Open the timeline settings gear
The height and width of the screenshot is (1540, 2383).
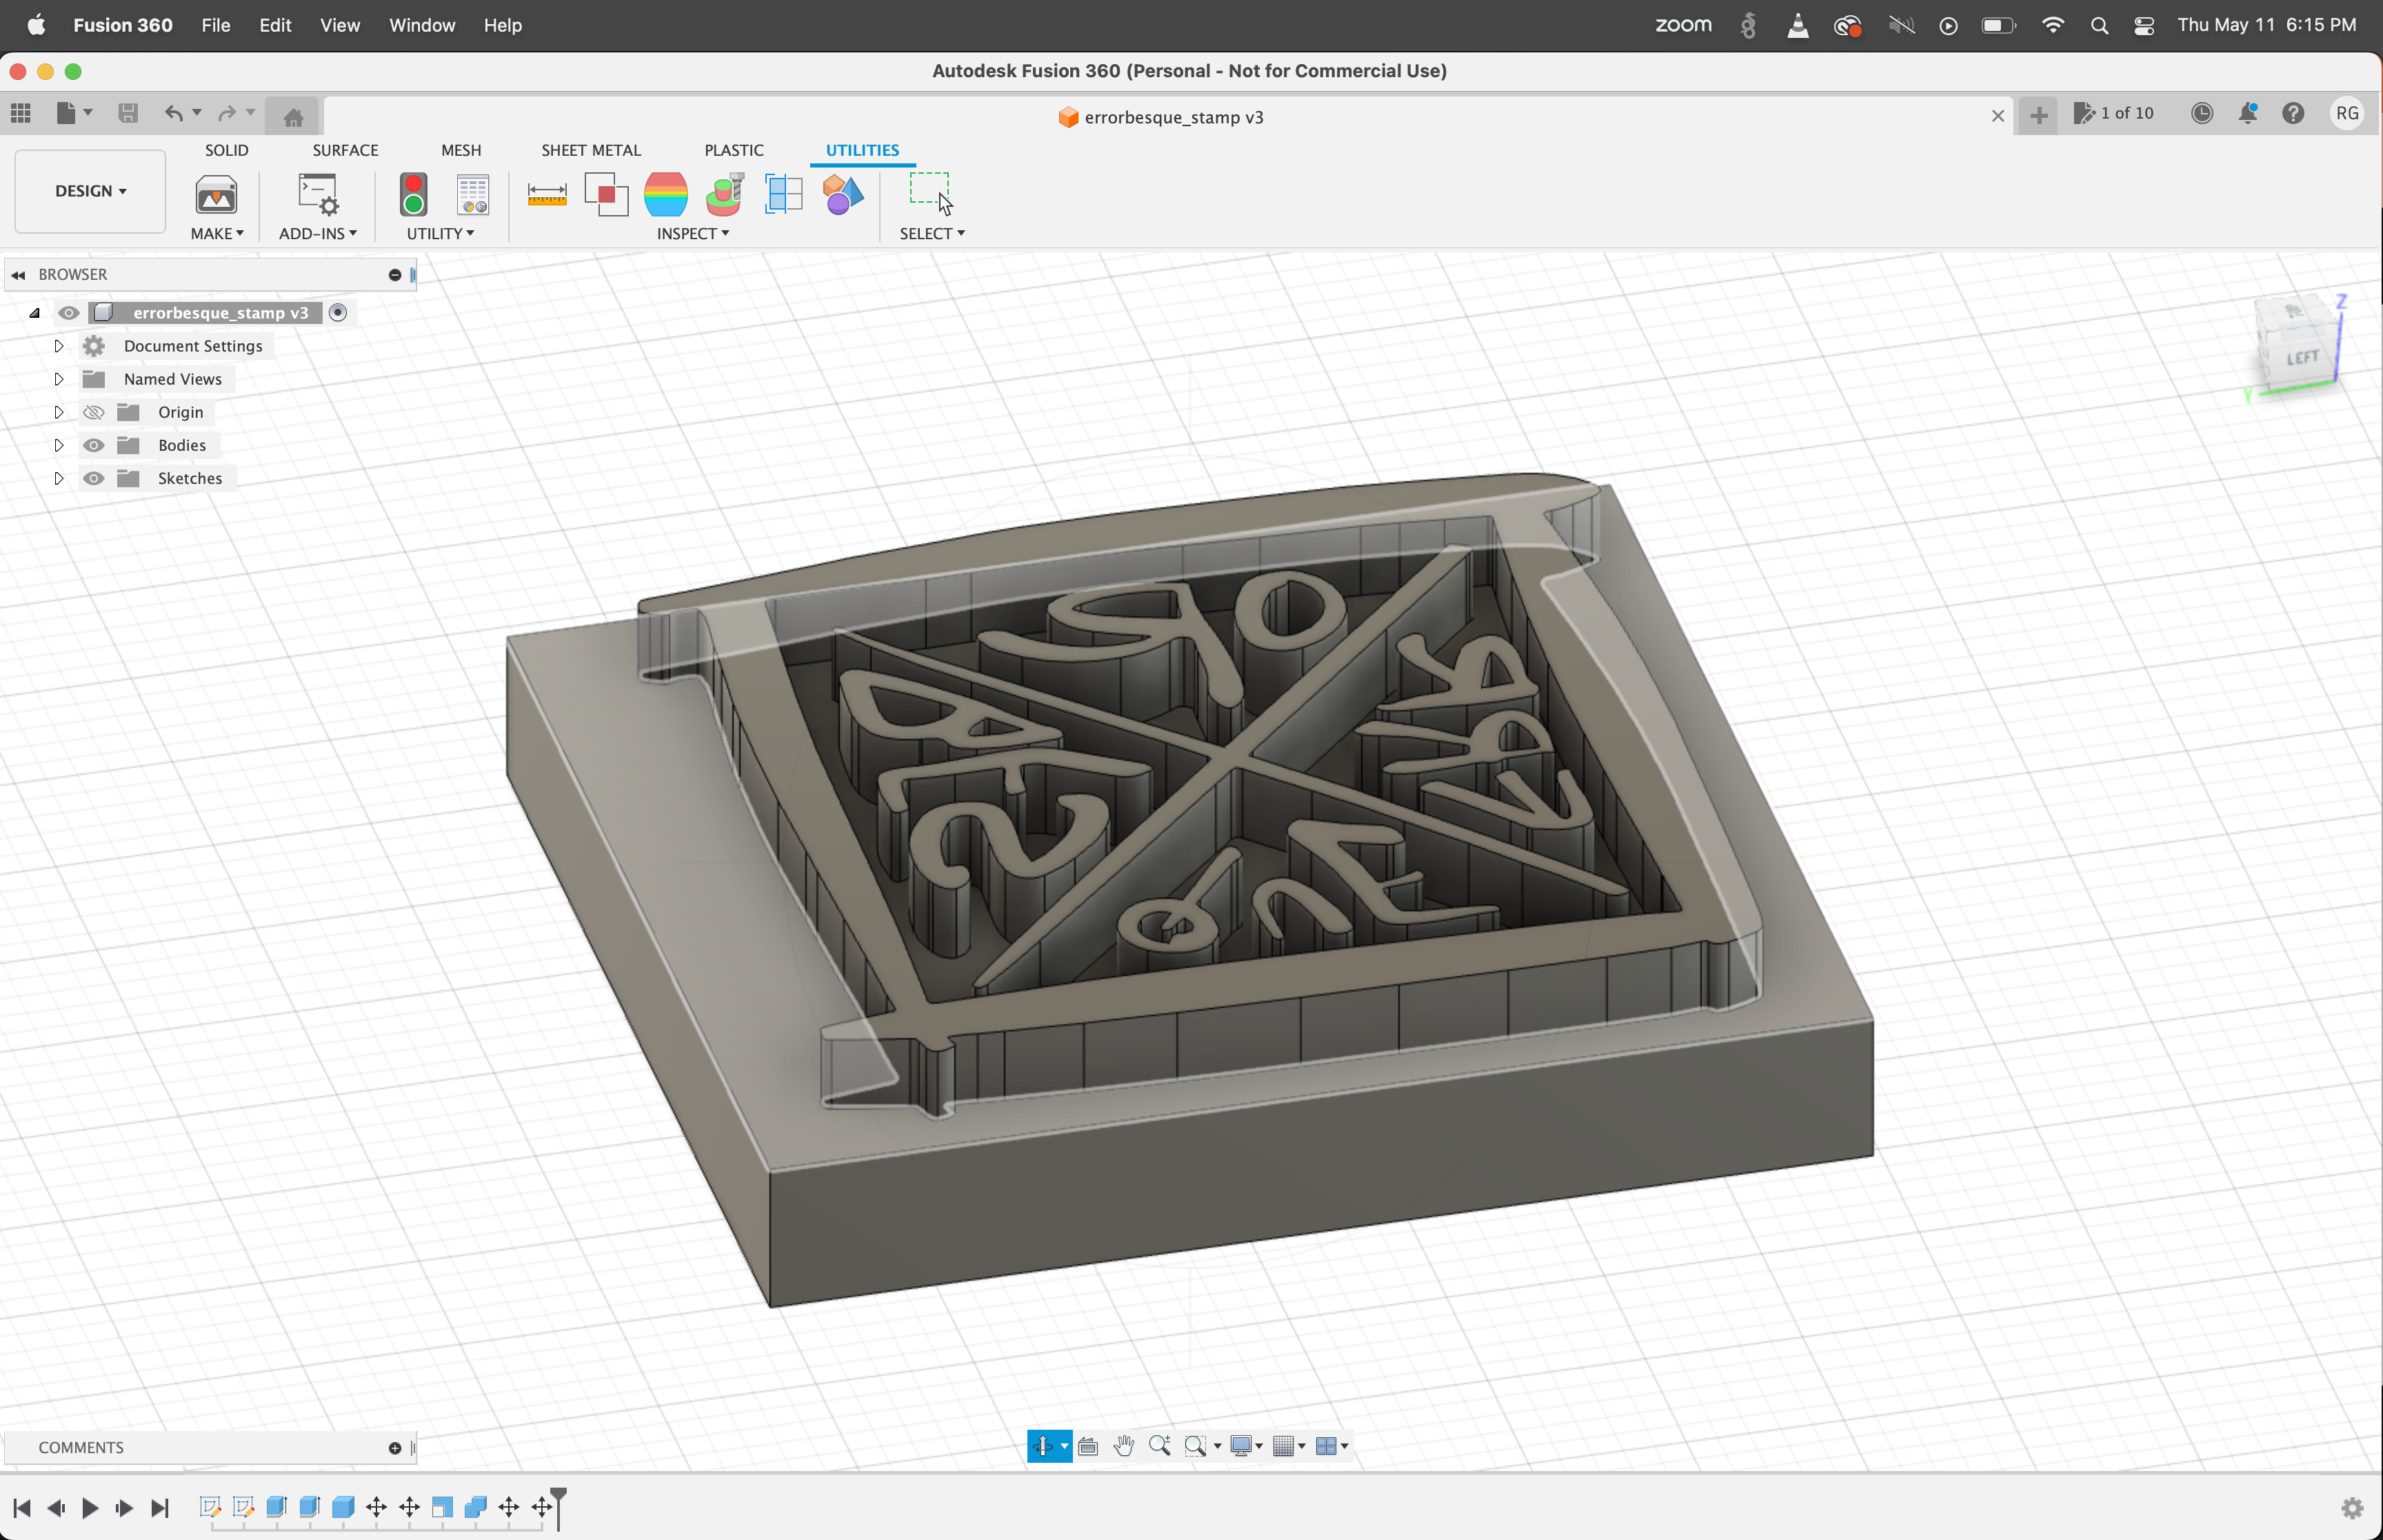[2352, 1508]
